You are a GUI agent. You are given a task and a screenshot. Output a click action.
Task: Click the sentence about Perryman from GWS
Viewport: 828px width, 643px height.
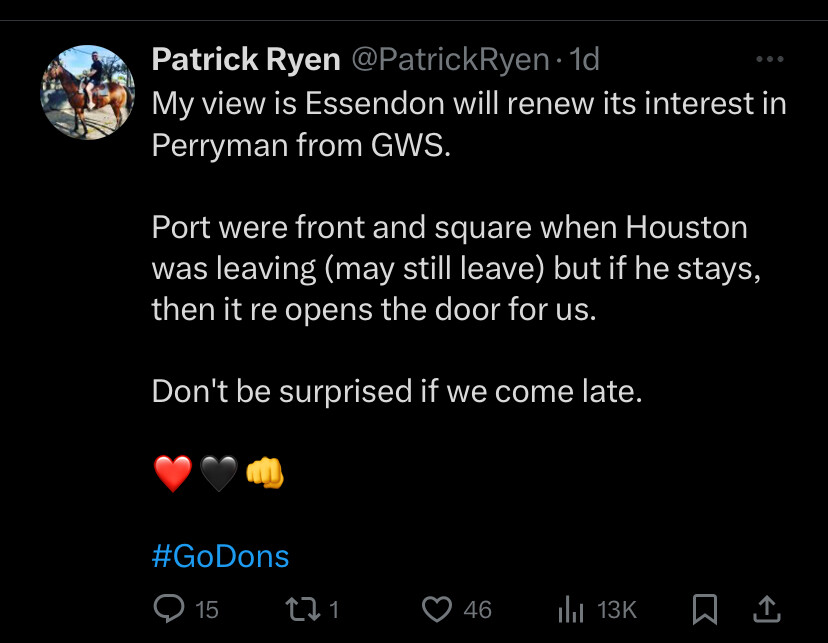tap(469, 124)
